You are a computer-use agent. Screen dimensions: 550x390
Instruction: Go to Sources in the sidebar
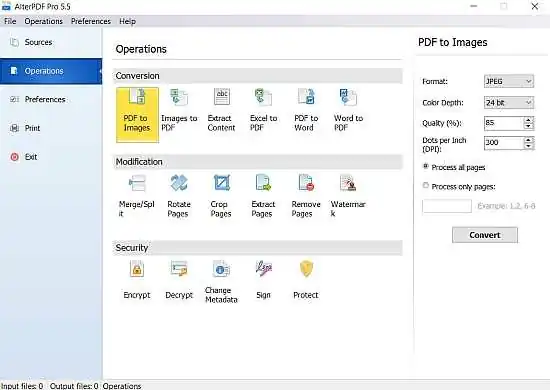[51, 42]
